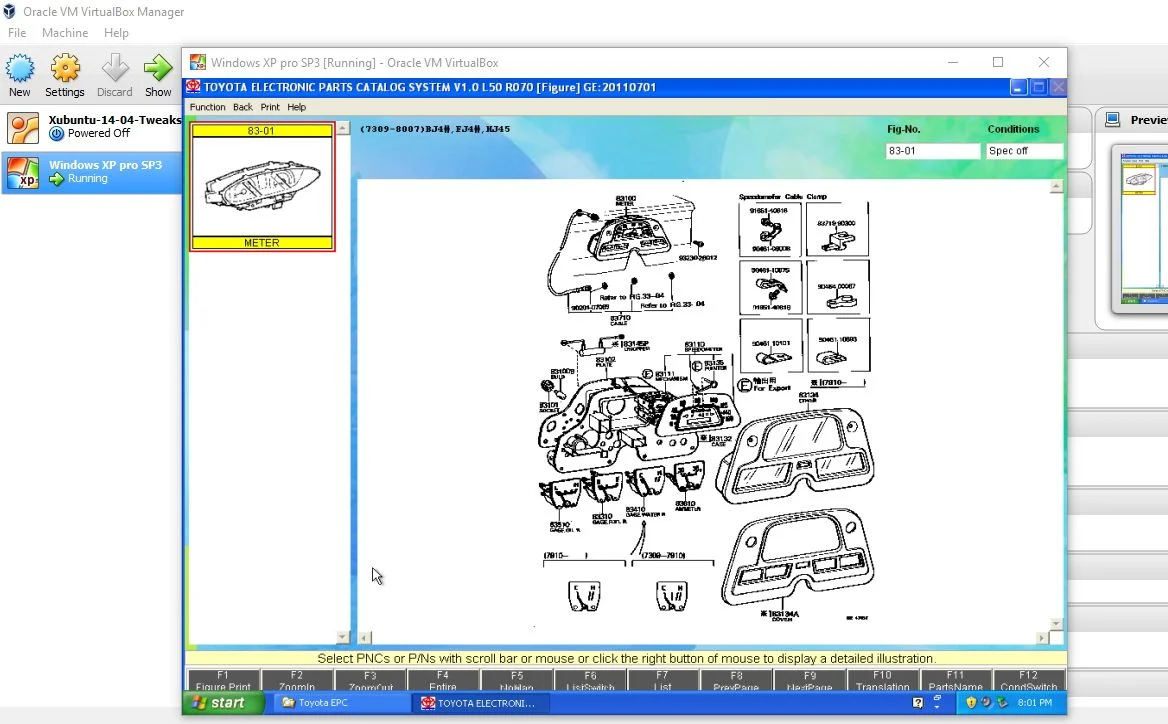Click F2 ZoomIn button
The width and height of the screenshot is (1168, 724).
click(x=296, y=681)
